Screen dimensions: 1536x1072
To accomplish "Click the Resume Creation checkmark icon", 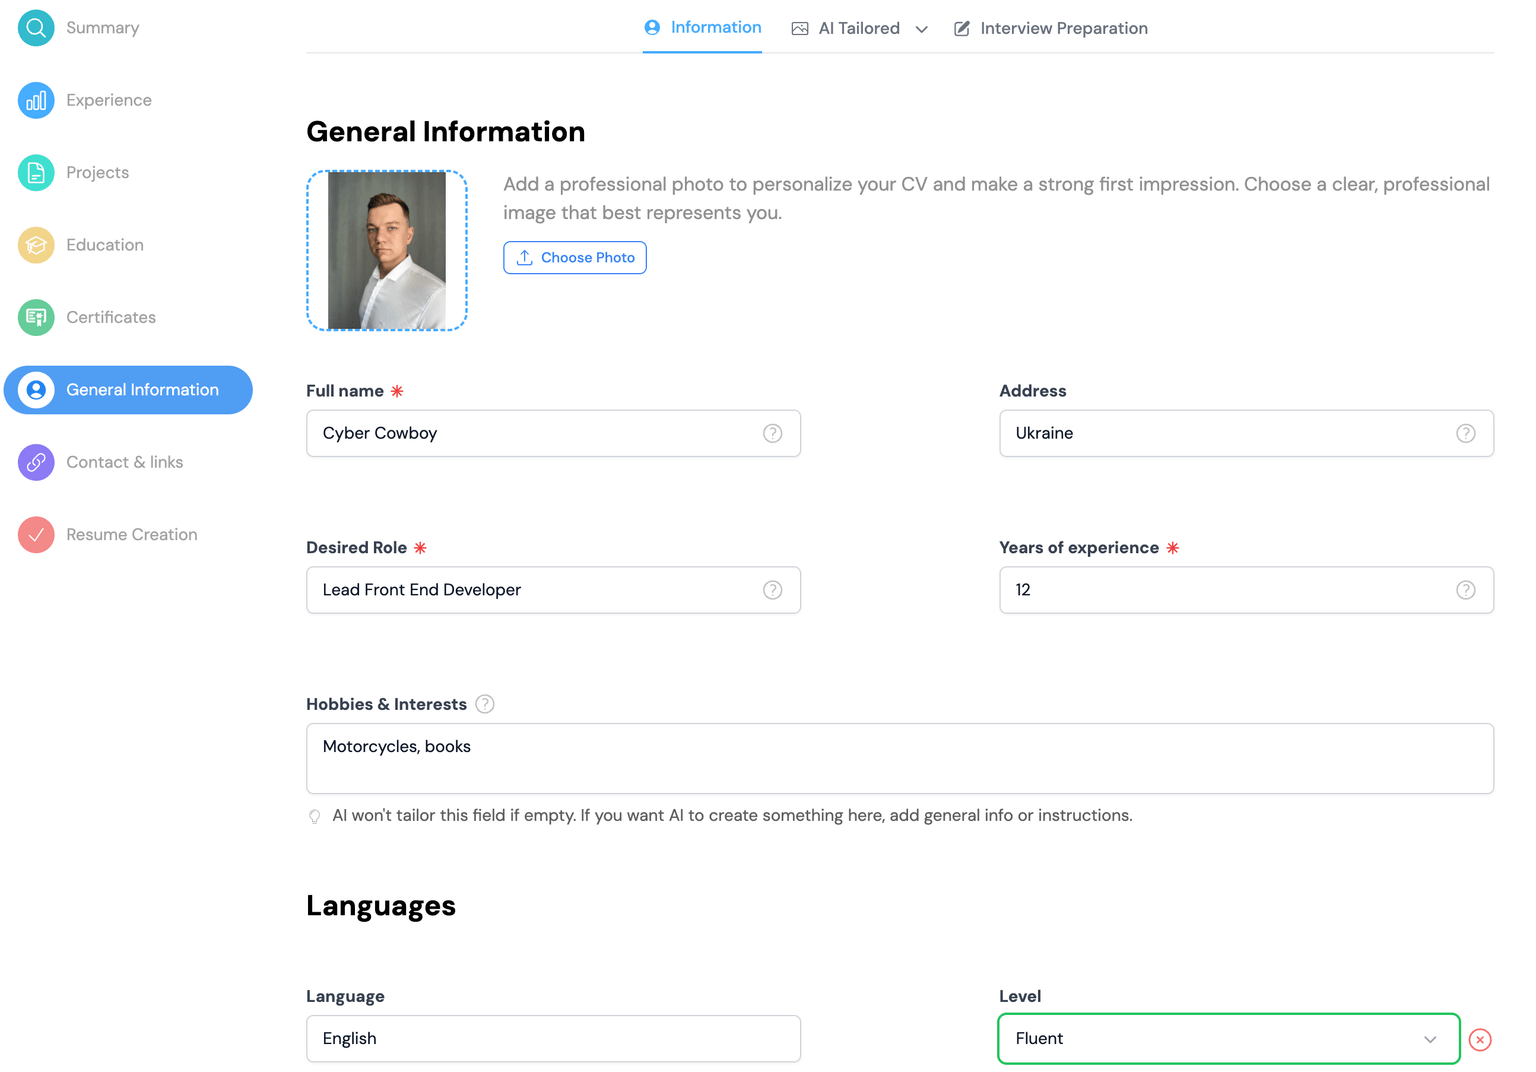I will click(x=36, y=535).
